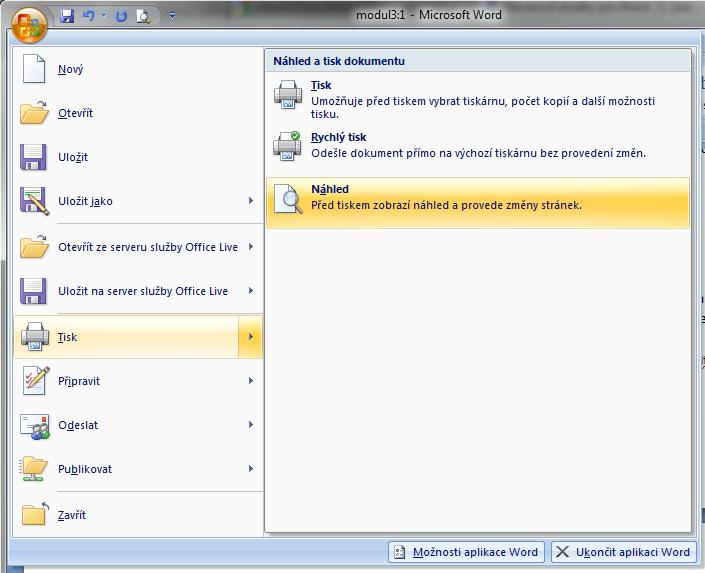Open Customize Quick Access Toolbar dropdown

[x=172, y=16]
